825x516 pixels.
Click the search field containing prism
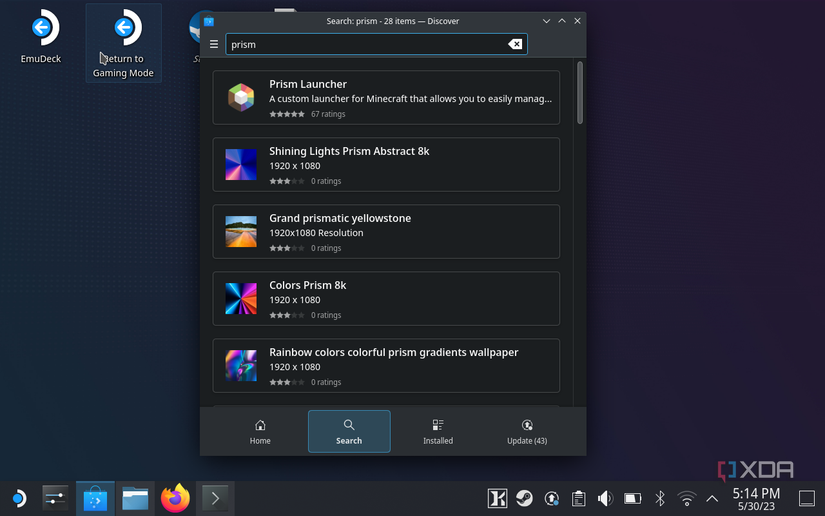(x=376, y=44)
